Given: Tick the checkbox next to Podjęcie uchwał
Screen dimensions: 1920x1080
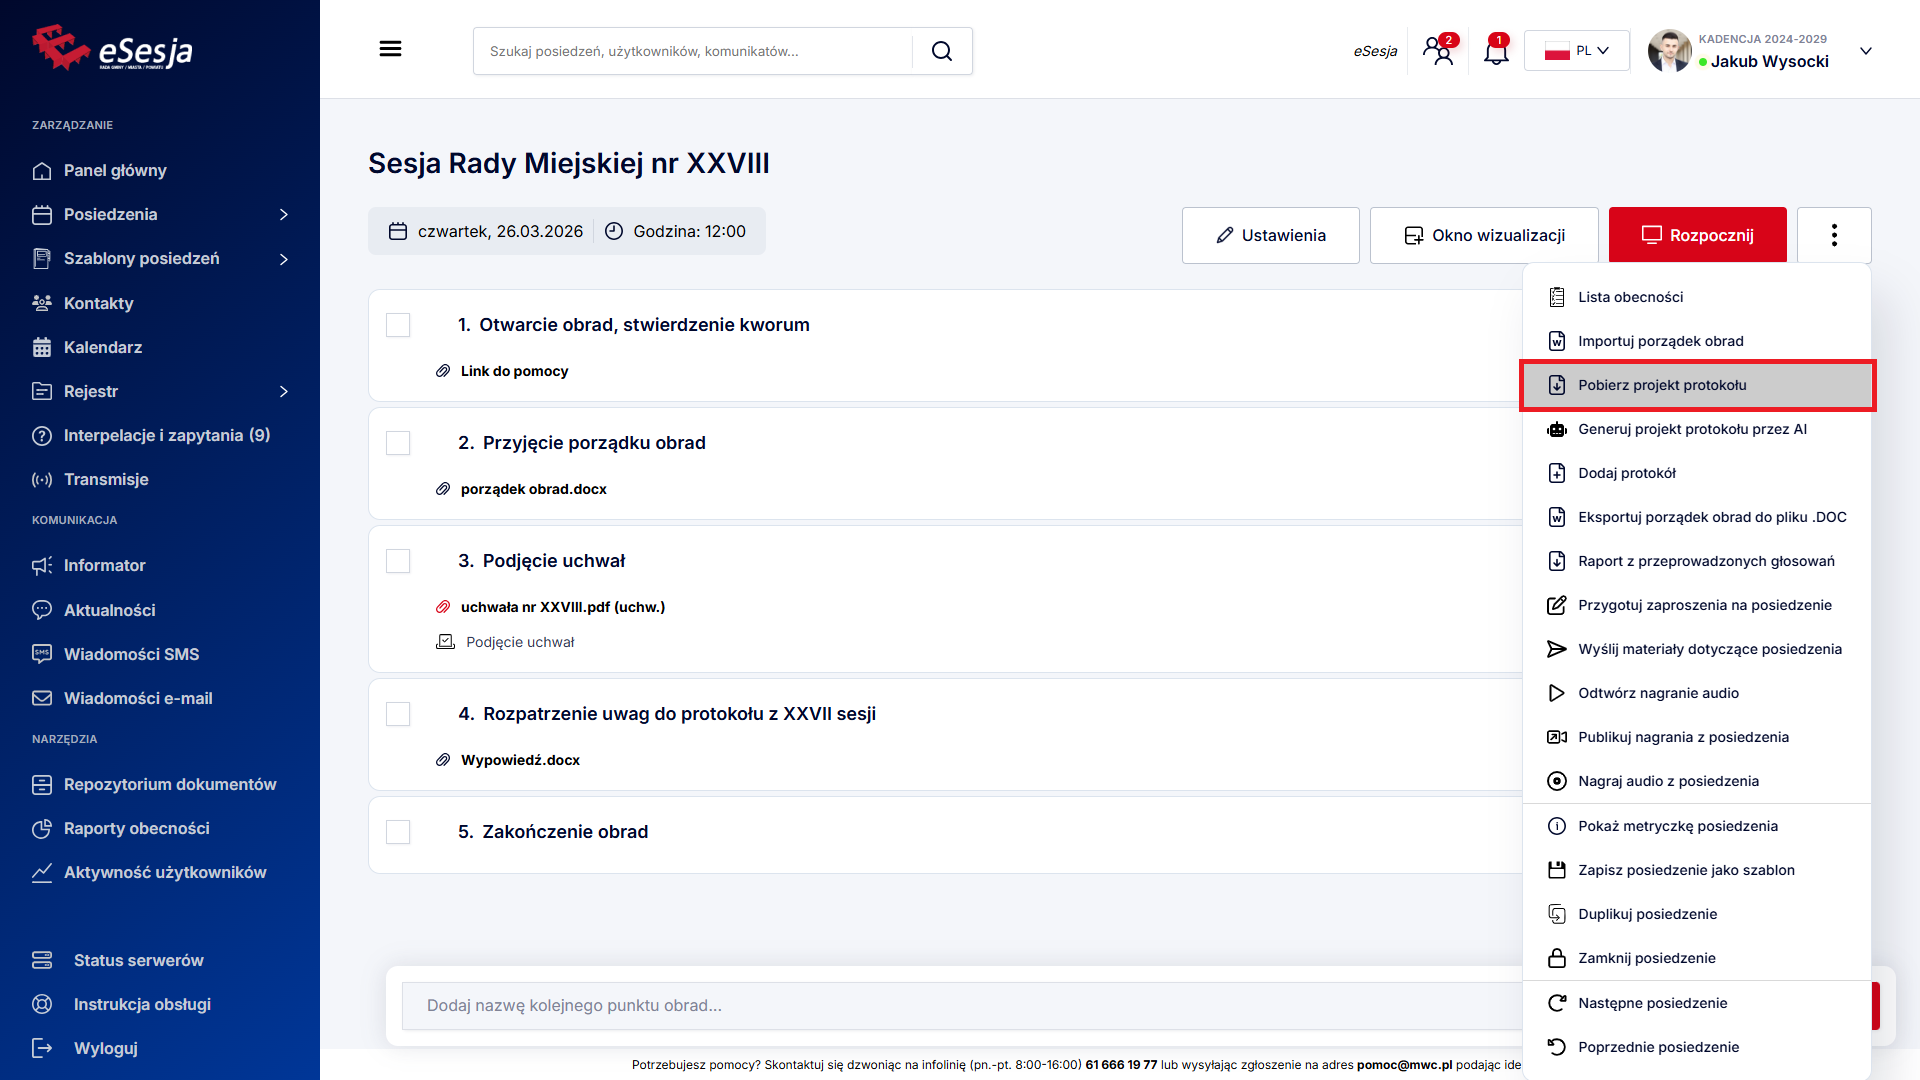Looking at the screenshot, I should coord(398,561).
